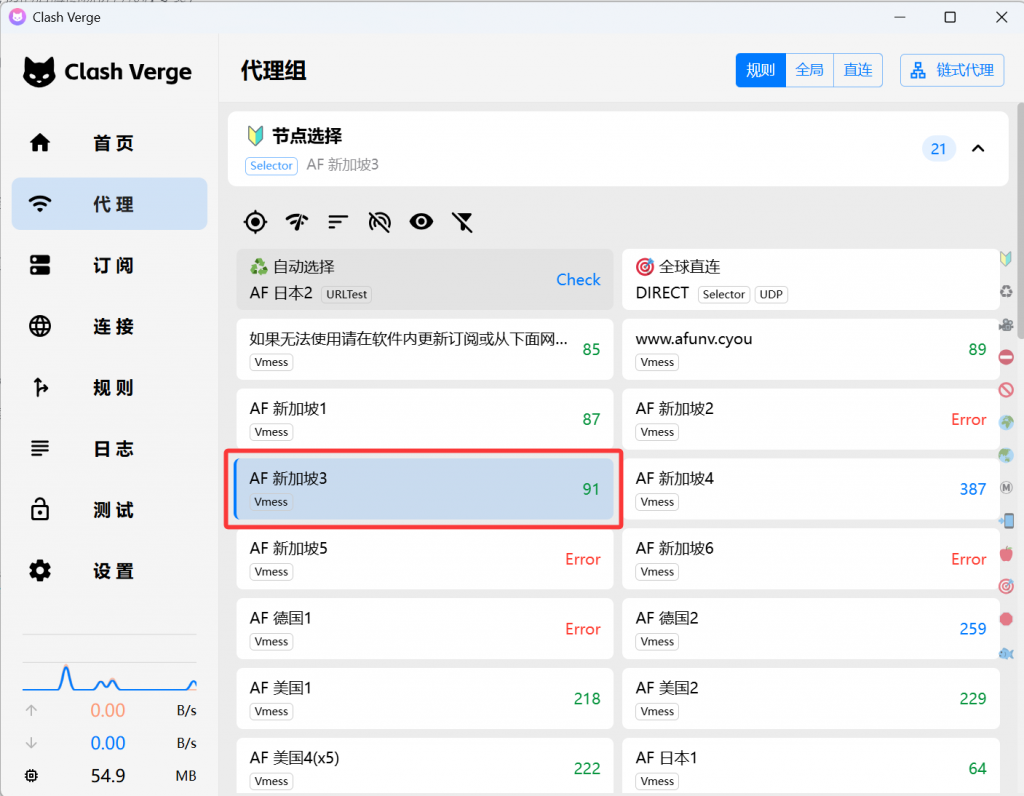Maximize the Clash Verge window

950,18
